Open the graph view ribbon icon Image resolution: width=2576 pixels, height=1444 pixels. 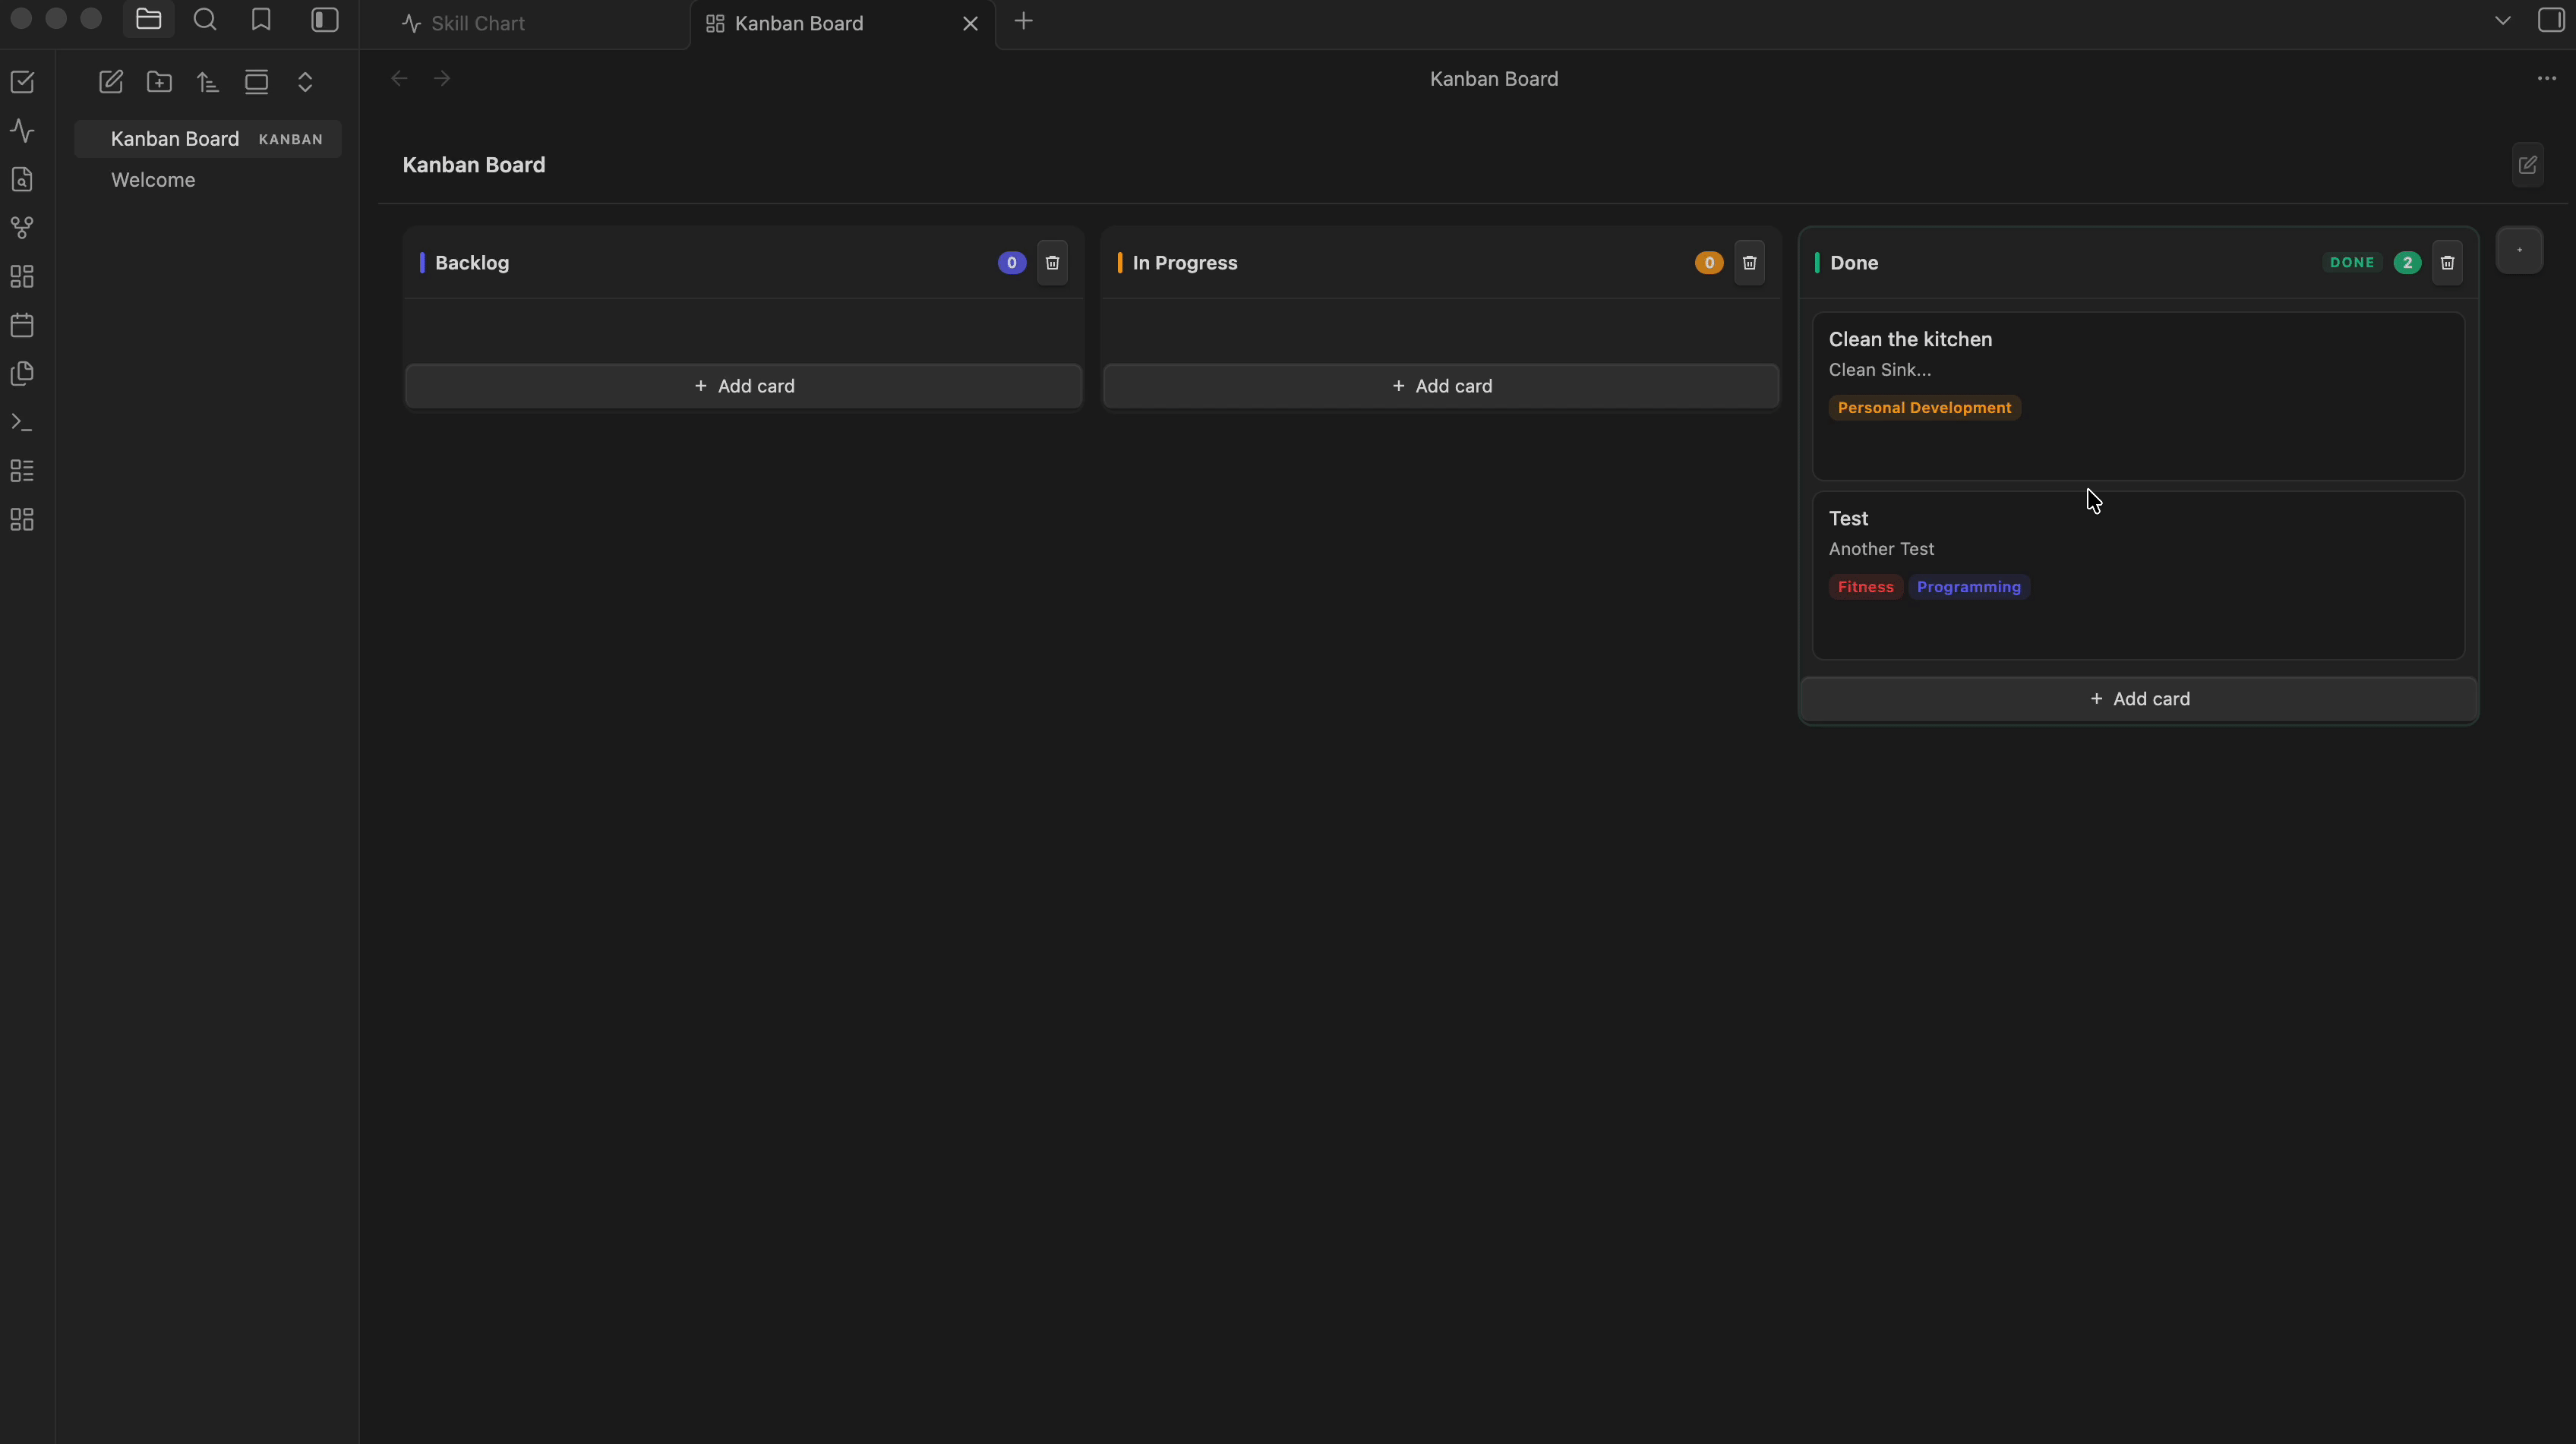22,228
